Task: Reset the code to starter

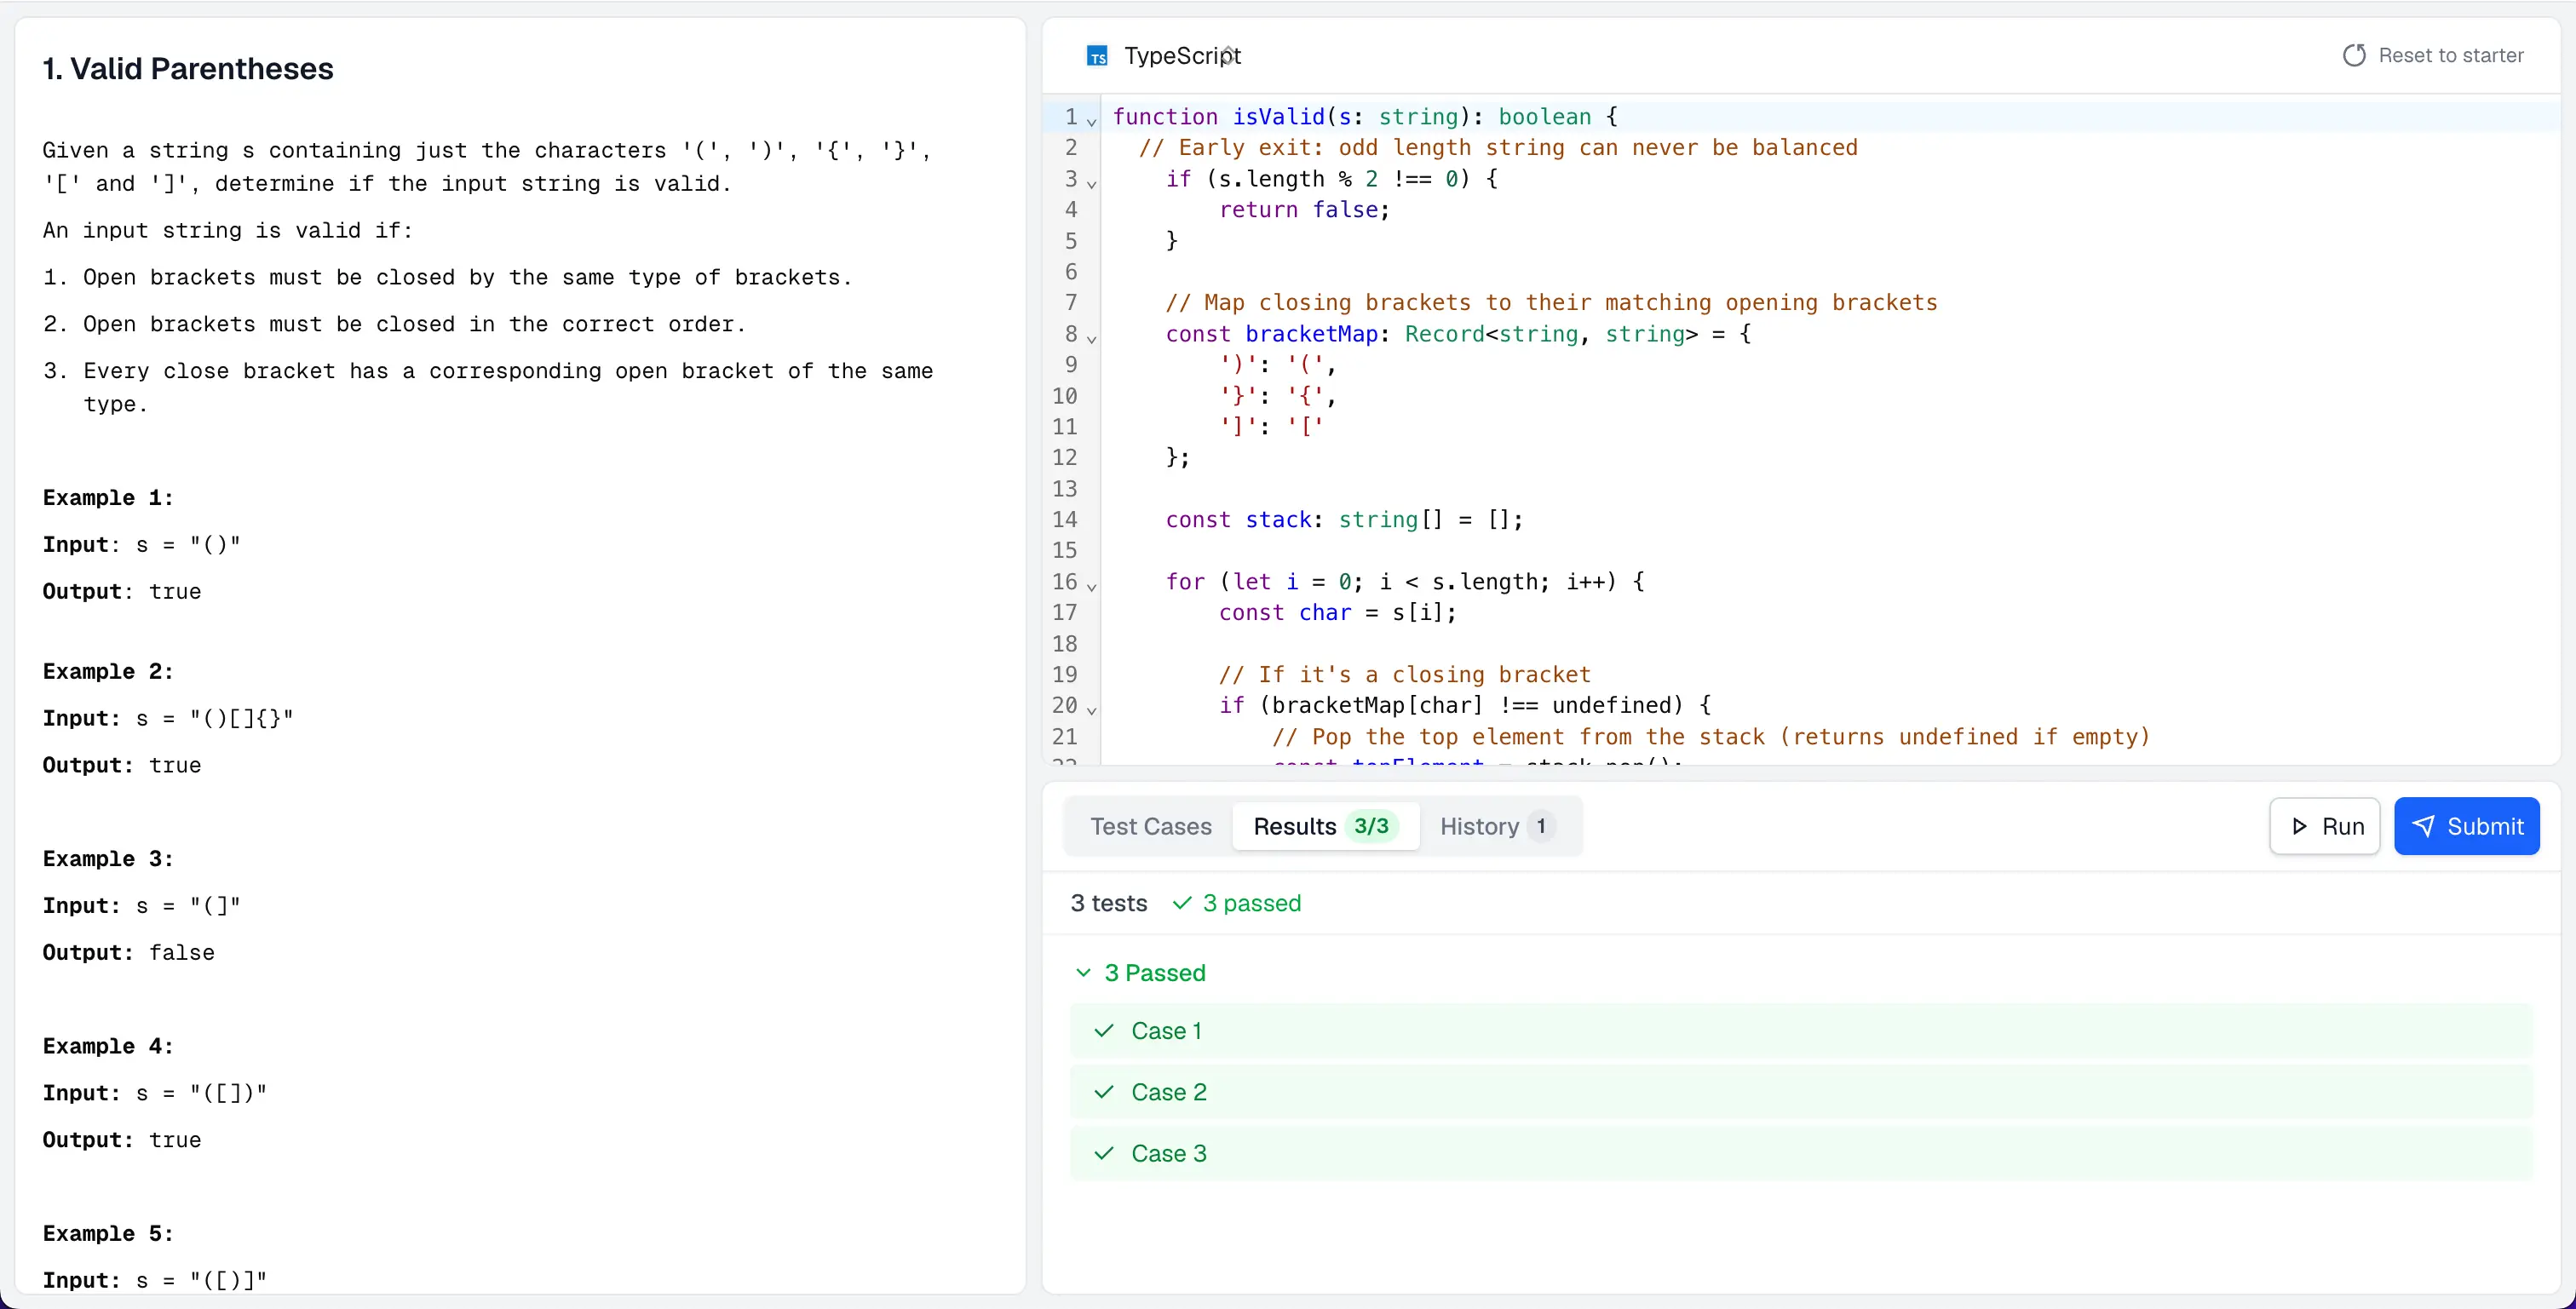Action: tap(2433, 55)
